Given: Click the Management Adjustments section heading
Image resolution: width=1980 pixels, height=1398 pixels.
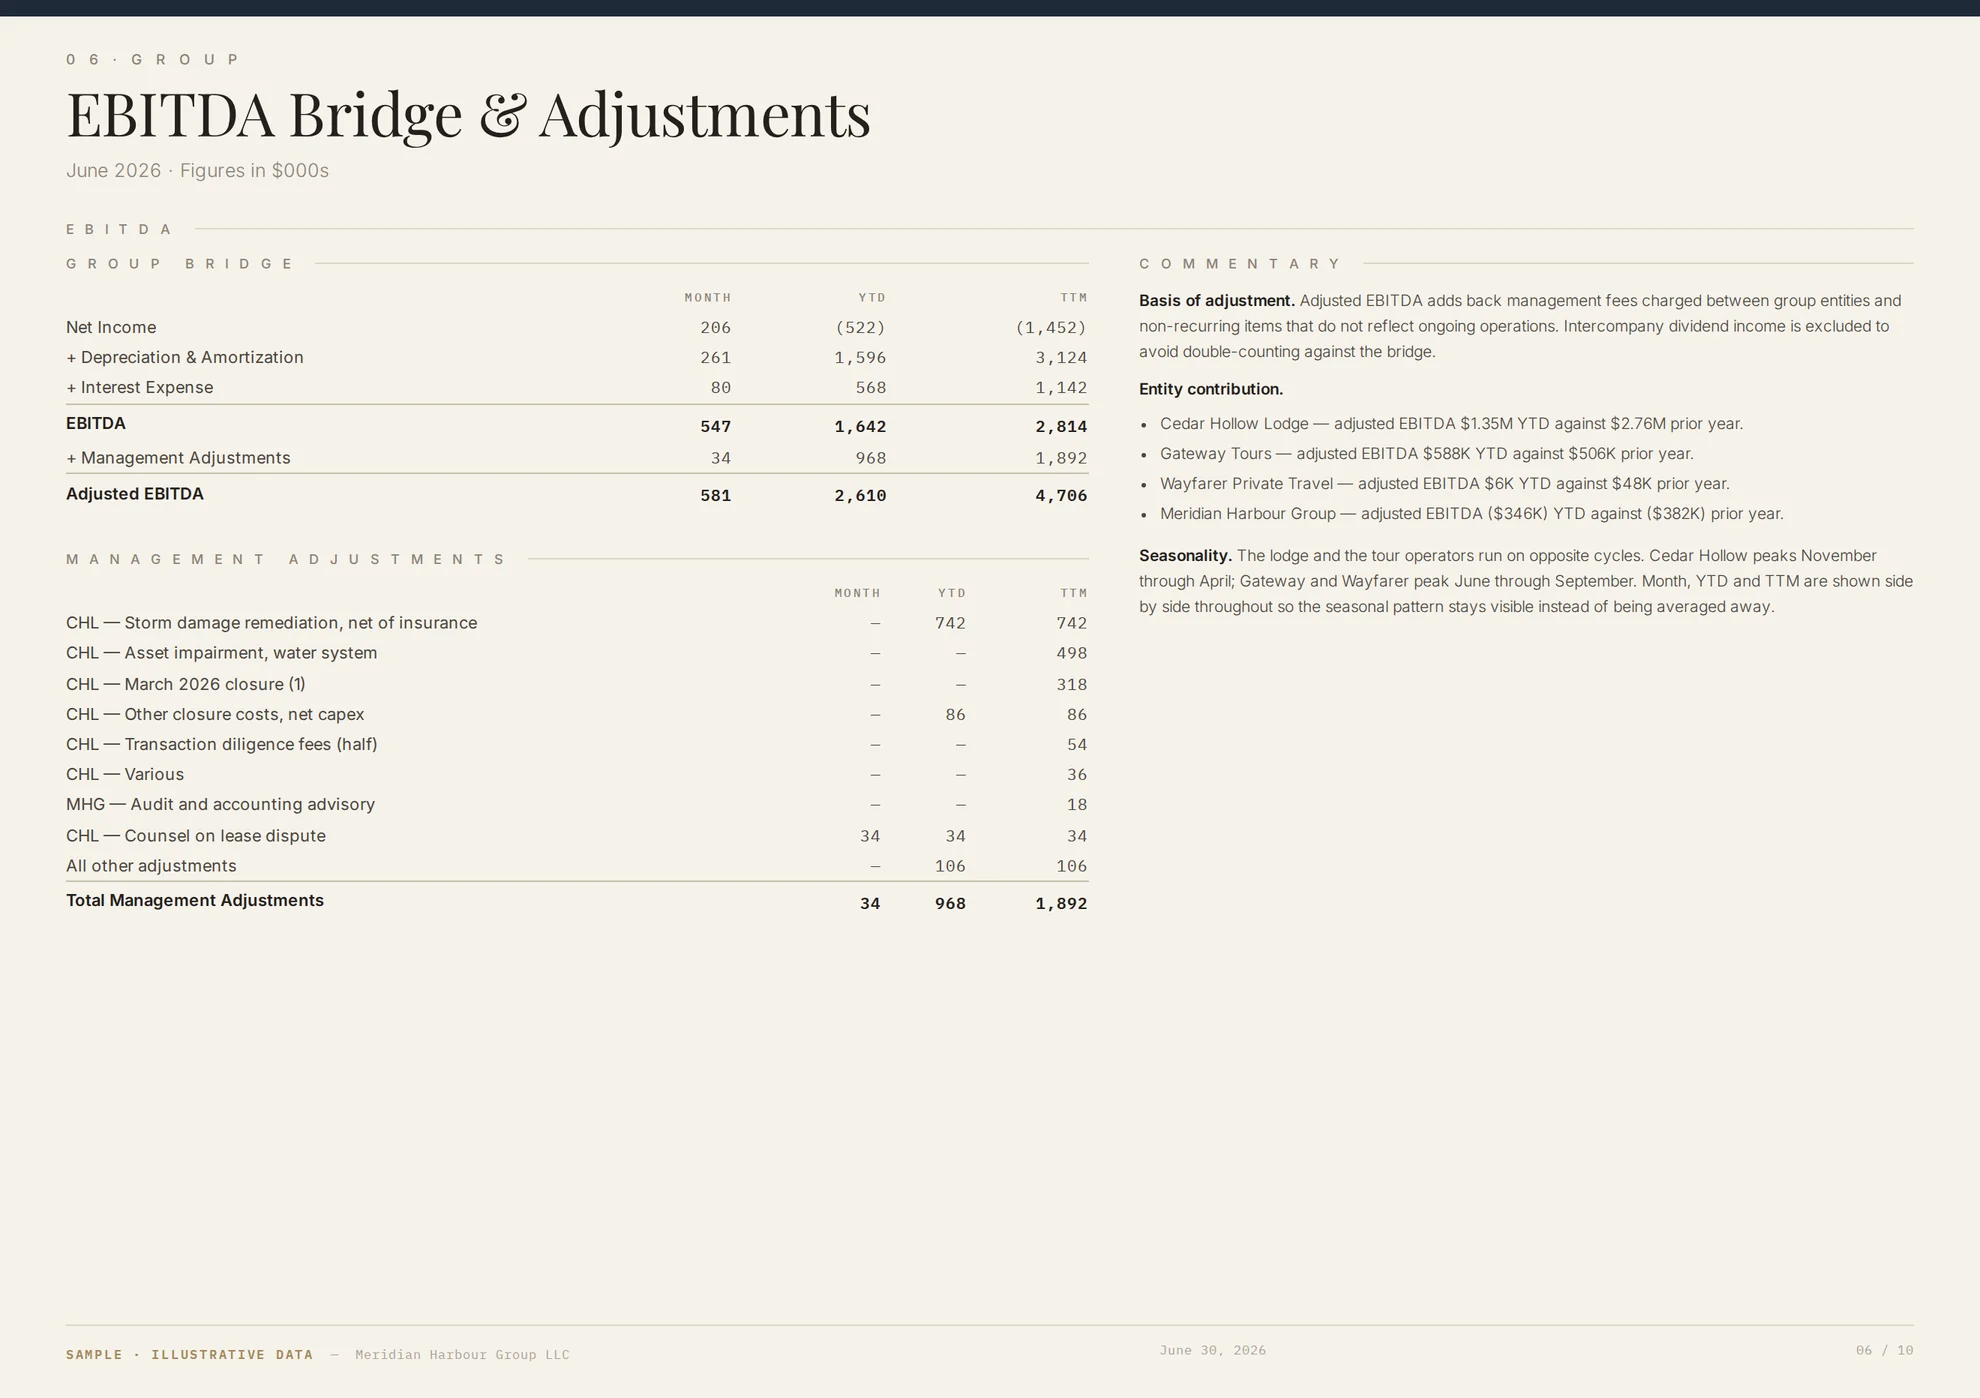Looking at the screenshot, I should pos(287,559).
